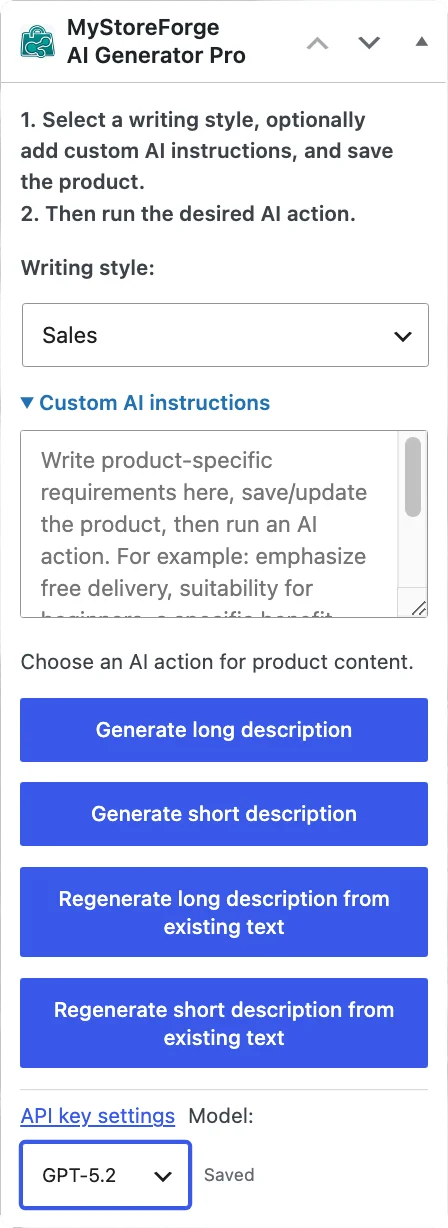
Task: Click the arrow in the model selector
Action: pos(163,1176)
